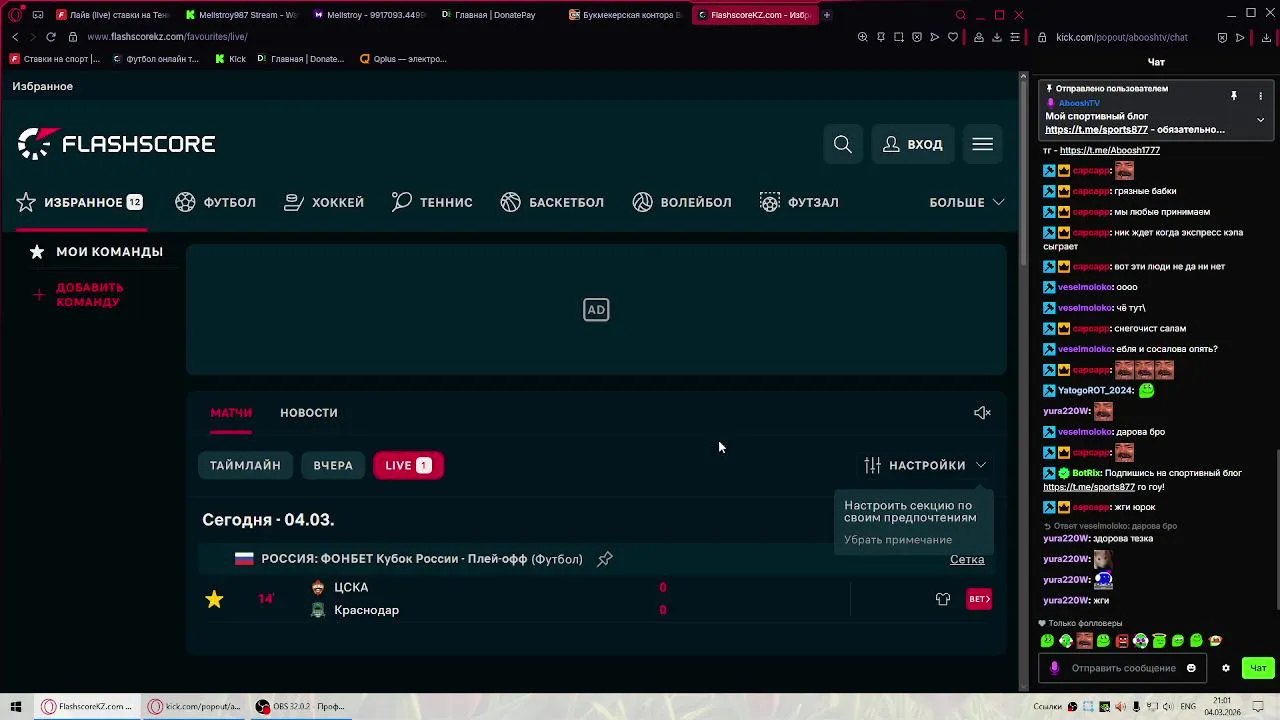The width and height of the screenshot is (1280, 720).
Task: Open the t.me/Aboosh1777 link in chat
Action: point(1109,150)
